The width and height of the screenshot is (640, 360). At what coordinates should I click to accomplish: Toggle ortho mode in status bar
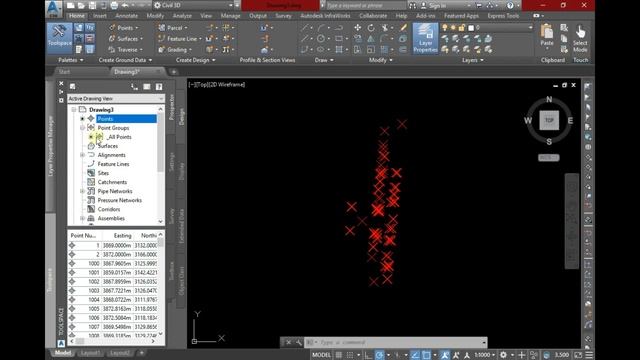(x=368, y=355)
